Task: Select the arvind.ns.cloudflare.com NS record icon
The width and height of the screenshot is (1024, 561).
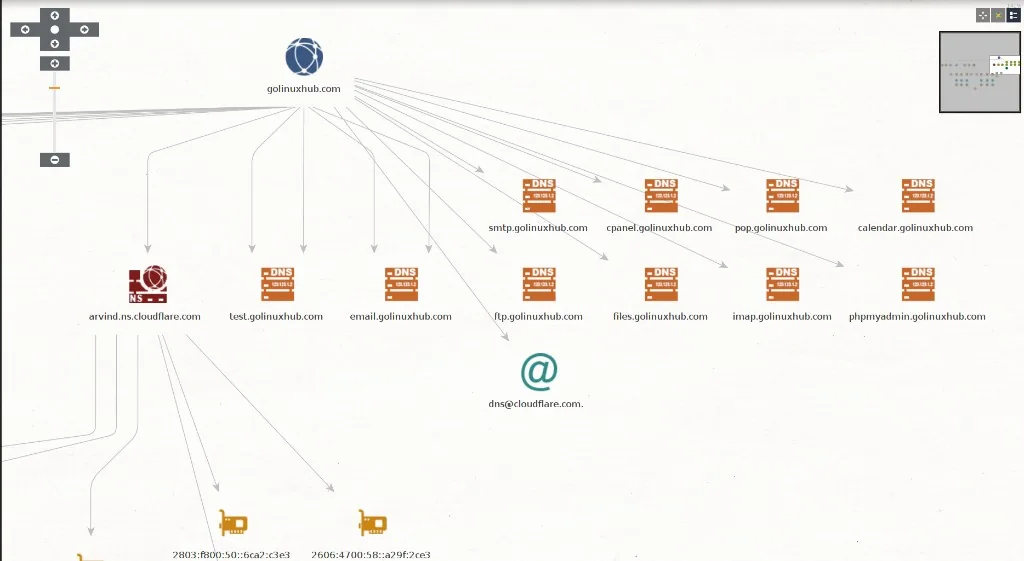Action: point(148,284)
